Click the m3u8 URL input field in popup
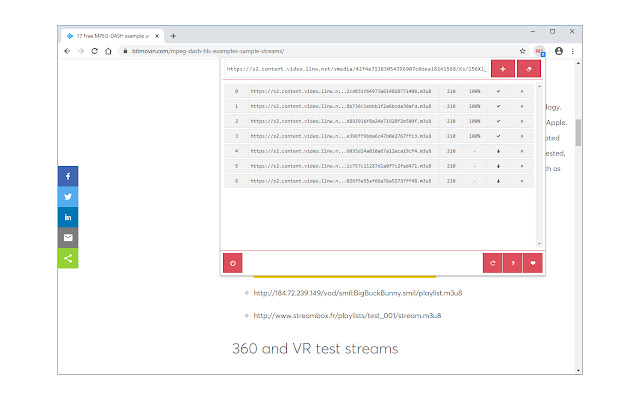This screenshot has width=640, height=400. tap(355, 69)
